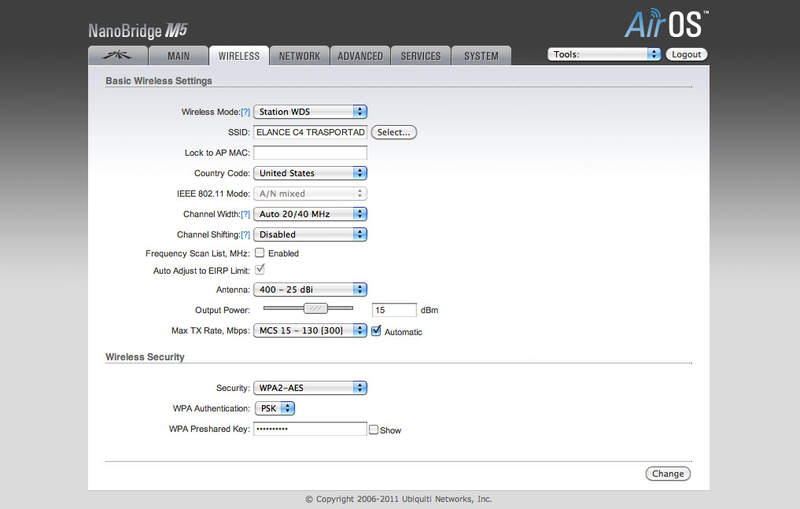
Task: Click the Frequency Scan List, MHz label
Action: (x=197, y=253)
